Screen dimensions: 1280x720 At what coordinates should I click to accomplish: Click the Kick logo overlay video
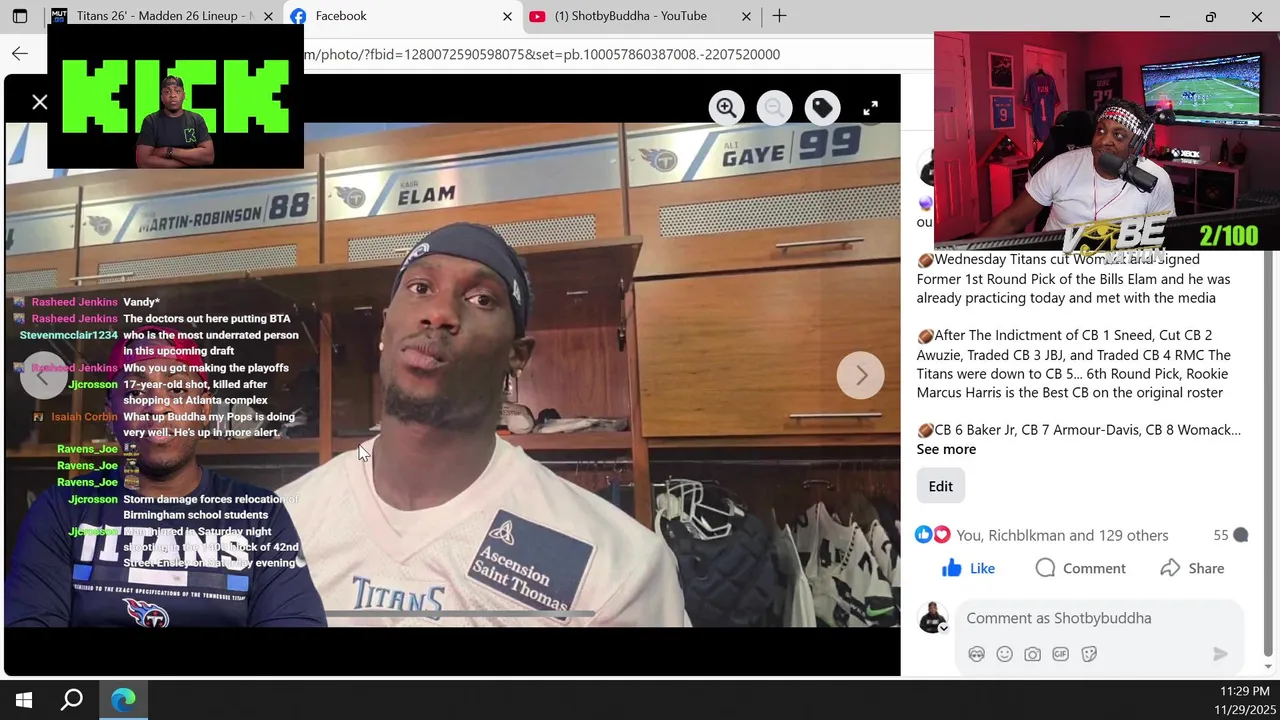tap(176, 97)
